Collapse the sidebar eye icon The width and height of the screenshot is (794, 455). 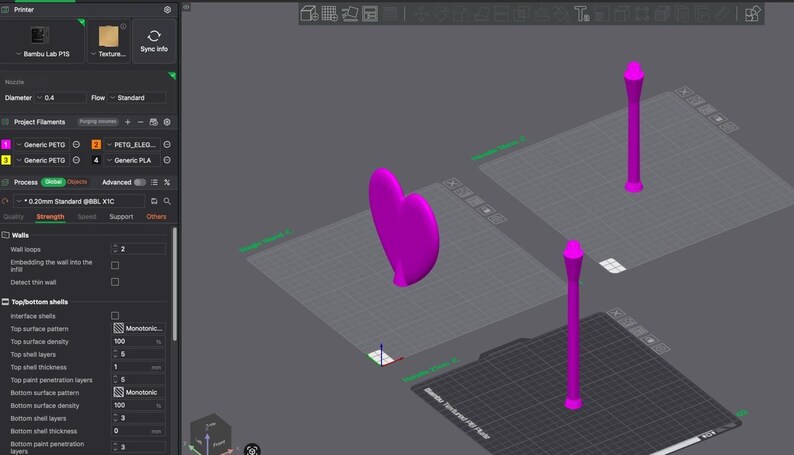pos(186,7)
